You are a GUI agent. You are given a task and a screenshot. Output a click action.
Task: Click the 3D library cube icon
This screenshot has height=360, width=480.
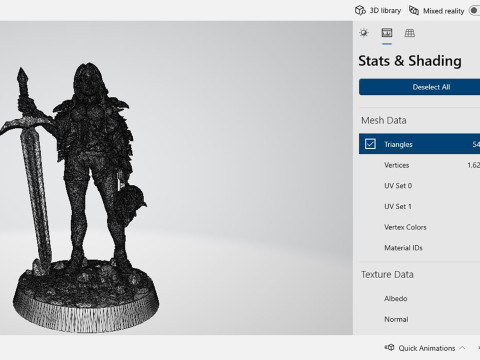(x=360, y=11)
